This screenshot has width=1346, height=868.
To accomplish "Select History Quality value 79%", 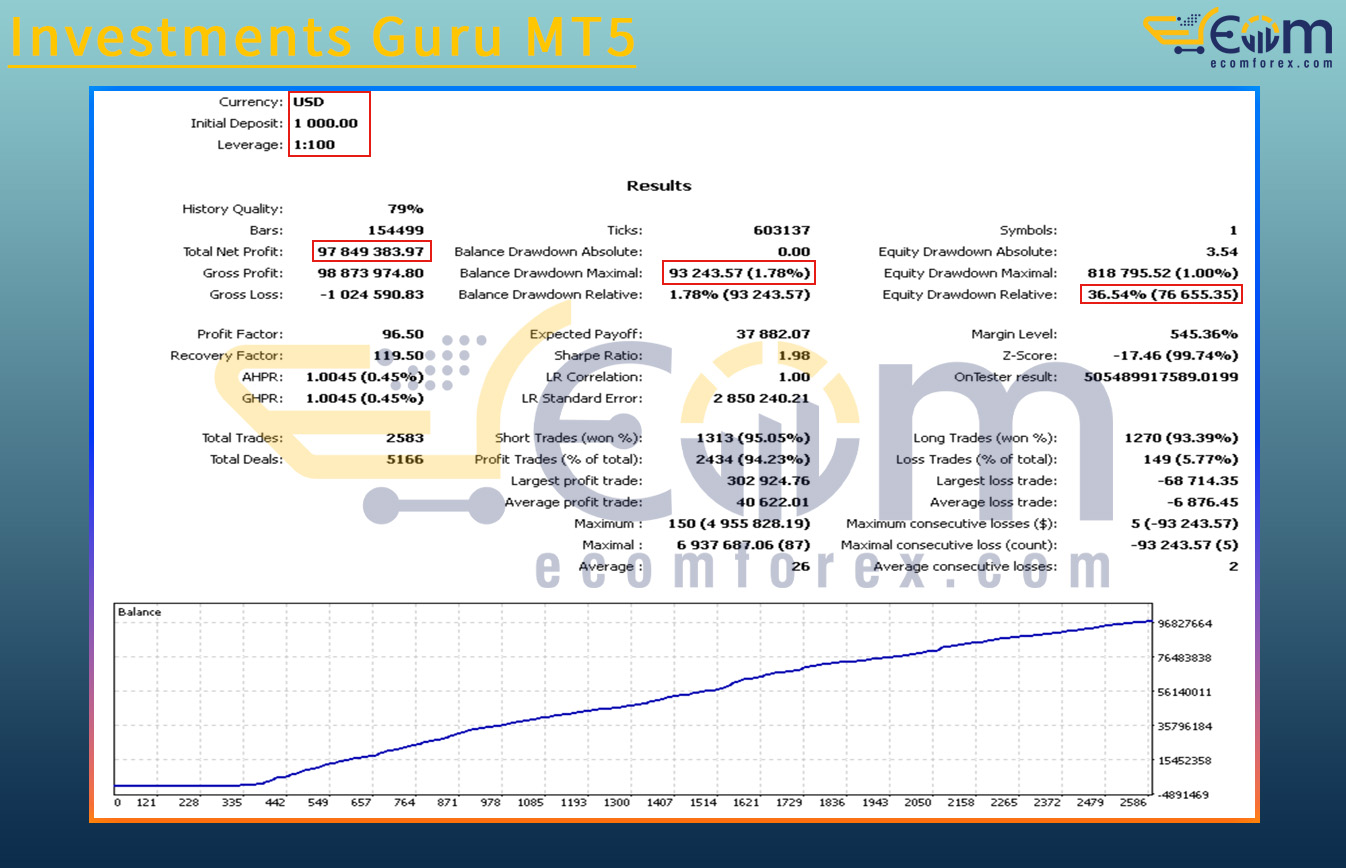I will pos(407,209).
